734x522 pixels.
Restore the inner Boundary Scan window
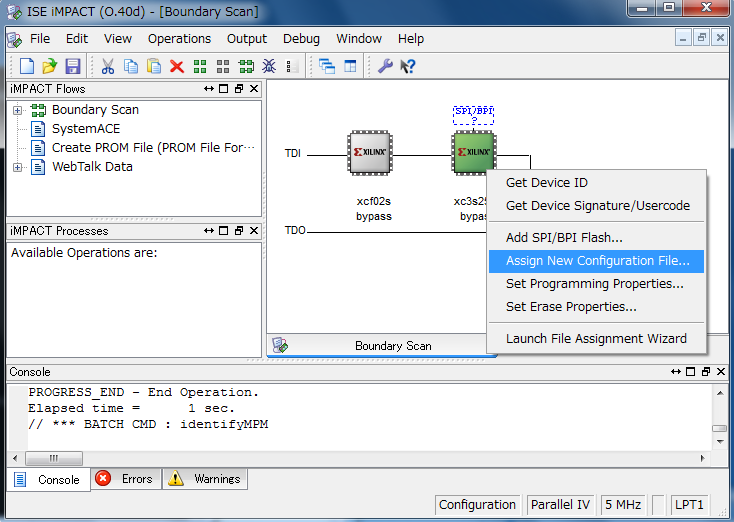tap(701, 38)
